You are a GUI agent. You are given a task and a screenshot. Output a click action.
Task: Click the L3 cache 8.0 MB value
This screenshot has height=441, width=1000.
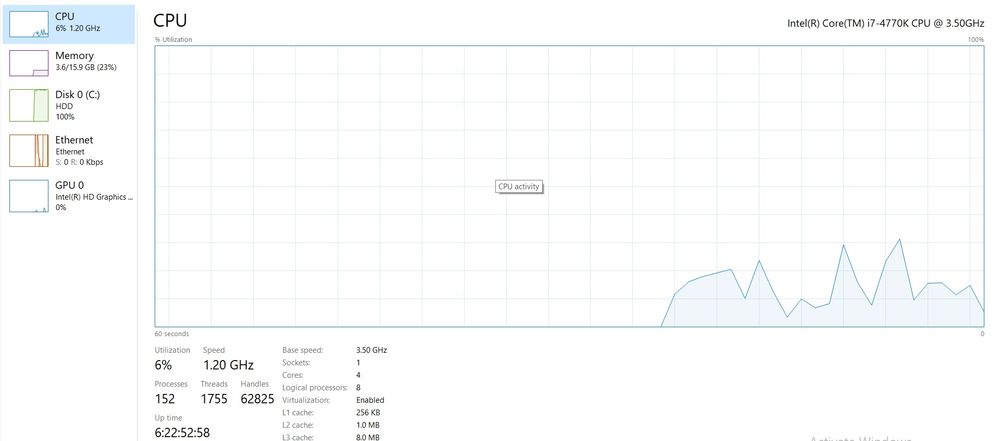[x=368, y=437]
